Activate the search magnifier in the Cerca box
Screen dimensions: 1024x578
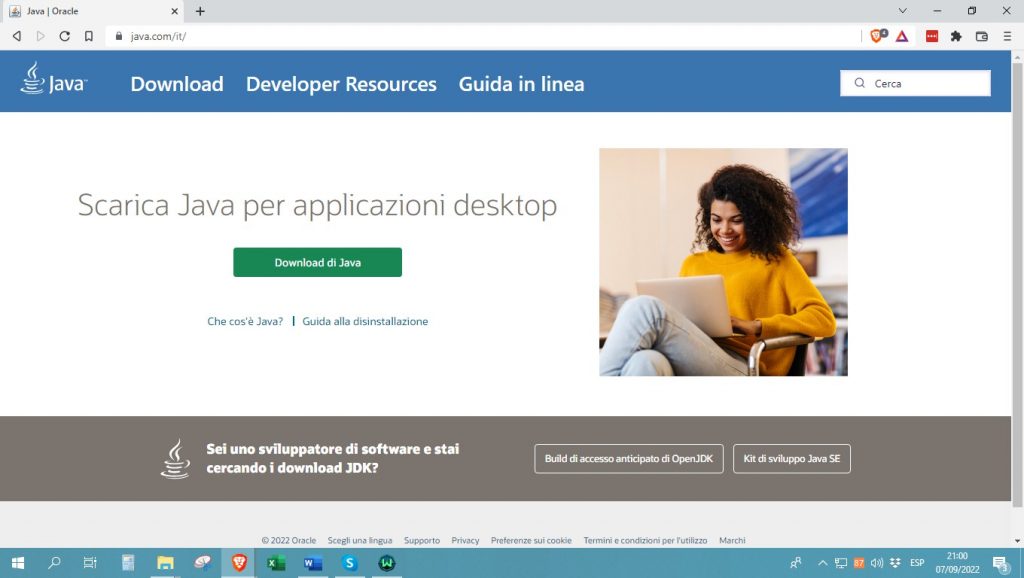pyautogui.click(x=860, y=83)
